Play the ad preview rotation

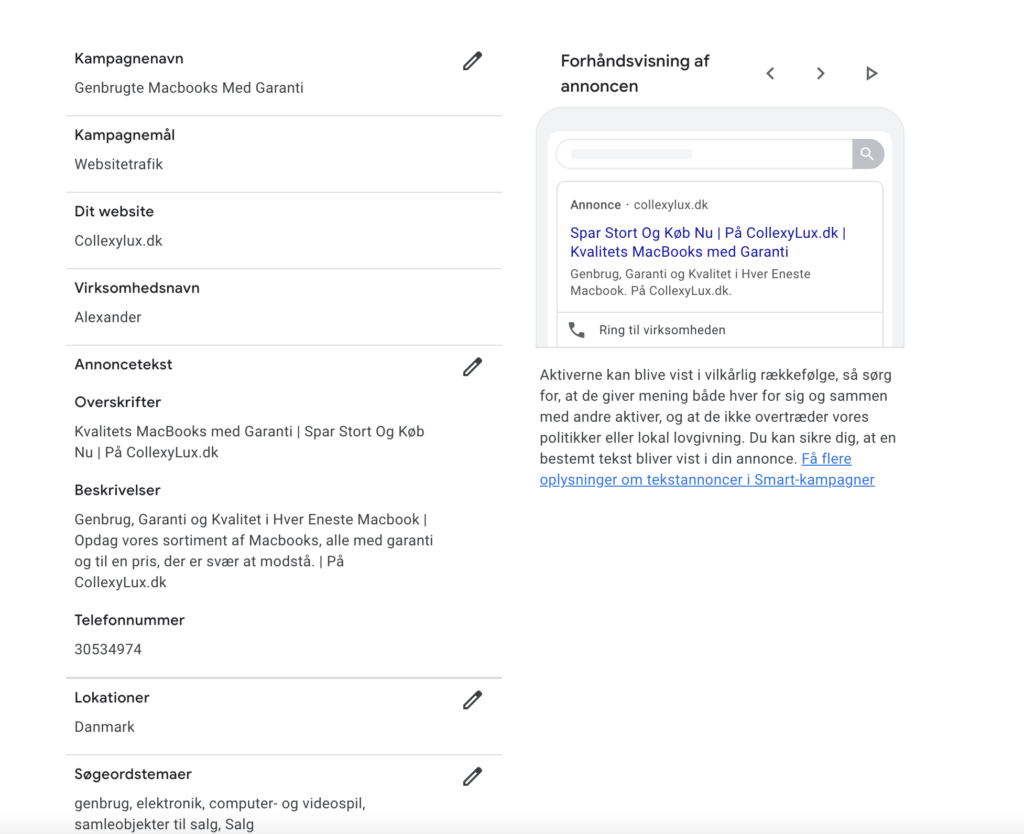[x=871, y=73]
